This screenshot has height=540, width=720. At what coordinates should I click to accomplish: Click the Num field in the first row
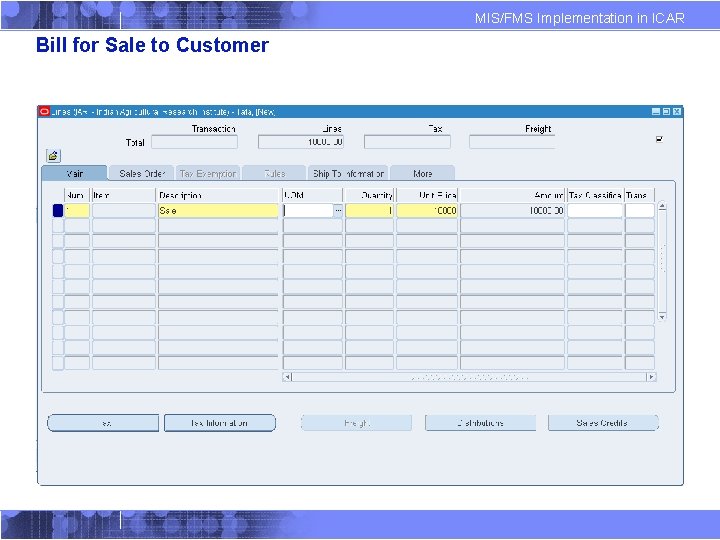(x=77, y=210)
